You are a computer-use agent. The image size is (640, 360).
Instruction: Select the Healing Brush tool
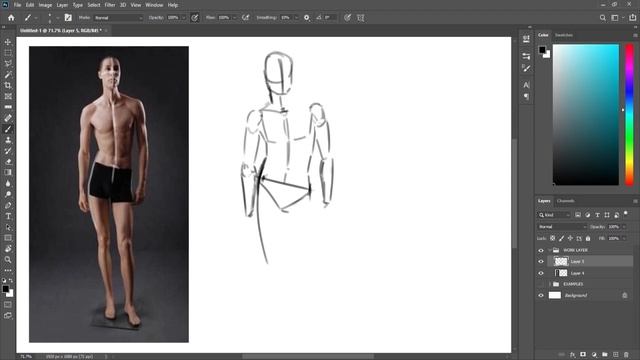tap(8, 118)
